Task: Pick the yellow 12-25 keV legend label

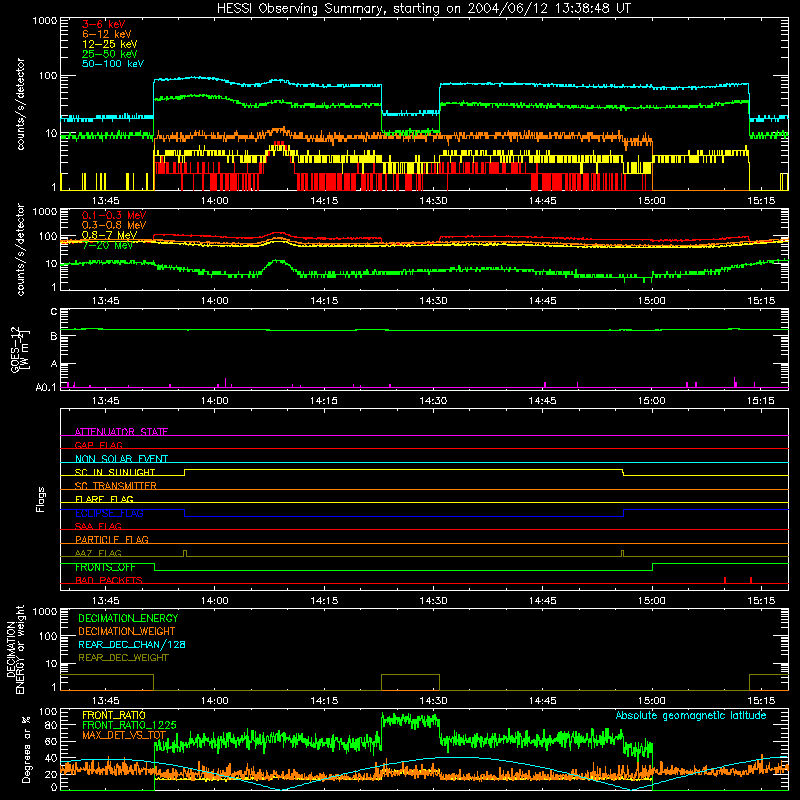Action: [110, 44]
